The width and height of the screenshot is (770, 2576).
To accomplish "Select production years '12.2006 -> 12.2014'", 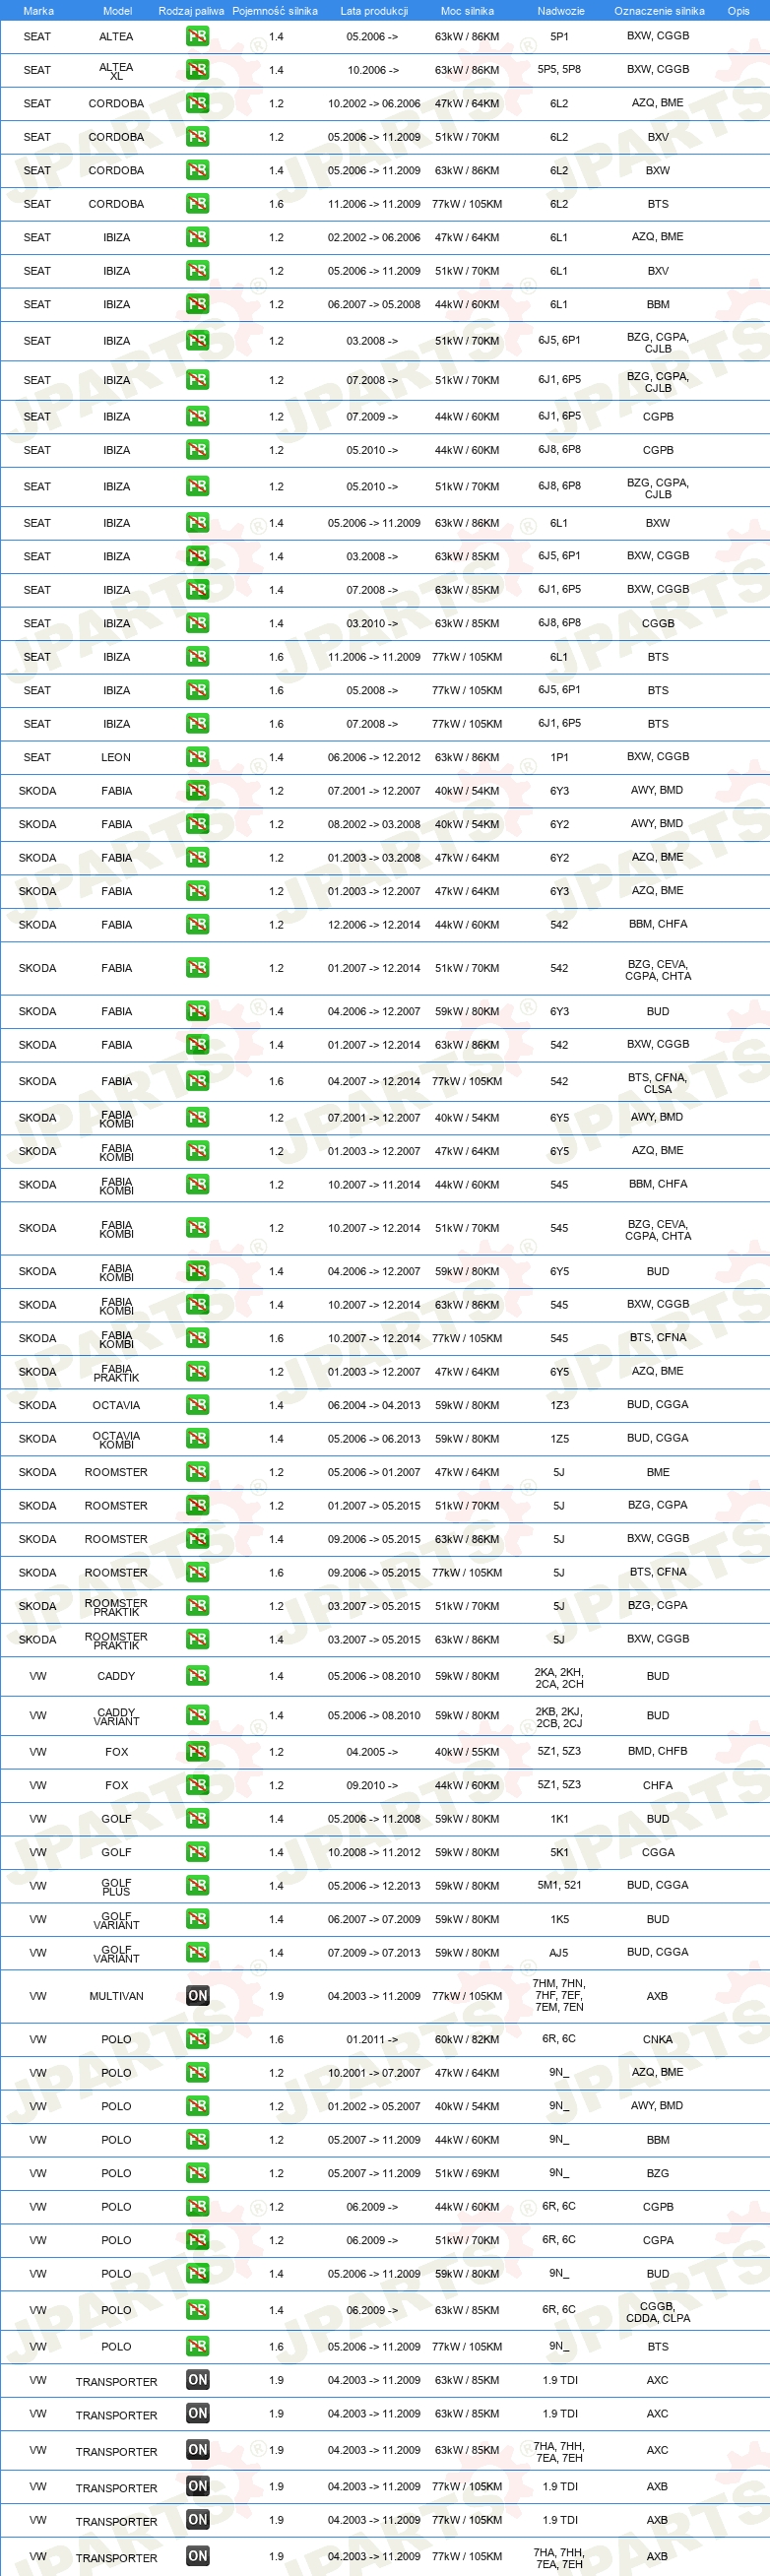I will pos(374,925).
